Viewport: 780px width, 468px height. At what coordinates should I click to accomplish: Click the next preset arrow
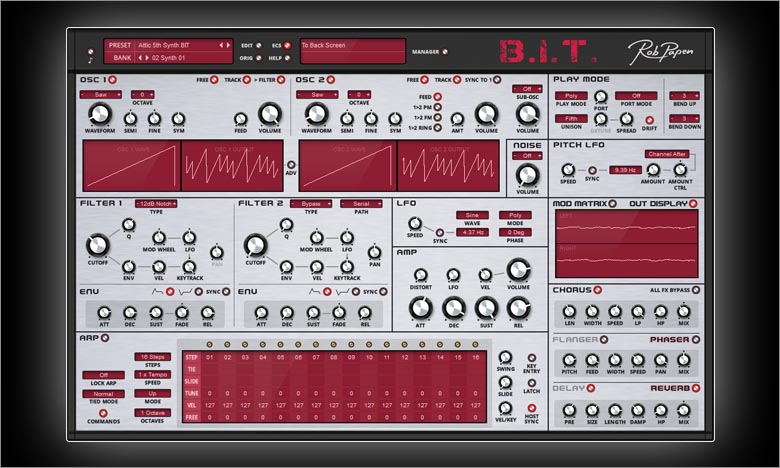click(x=228, y=45)
